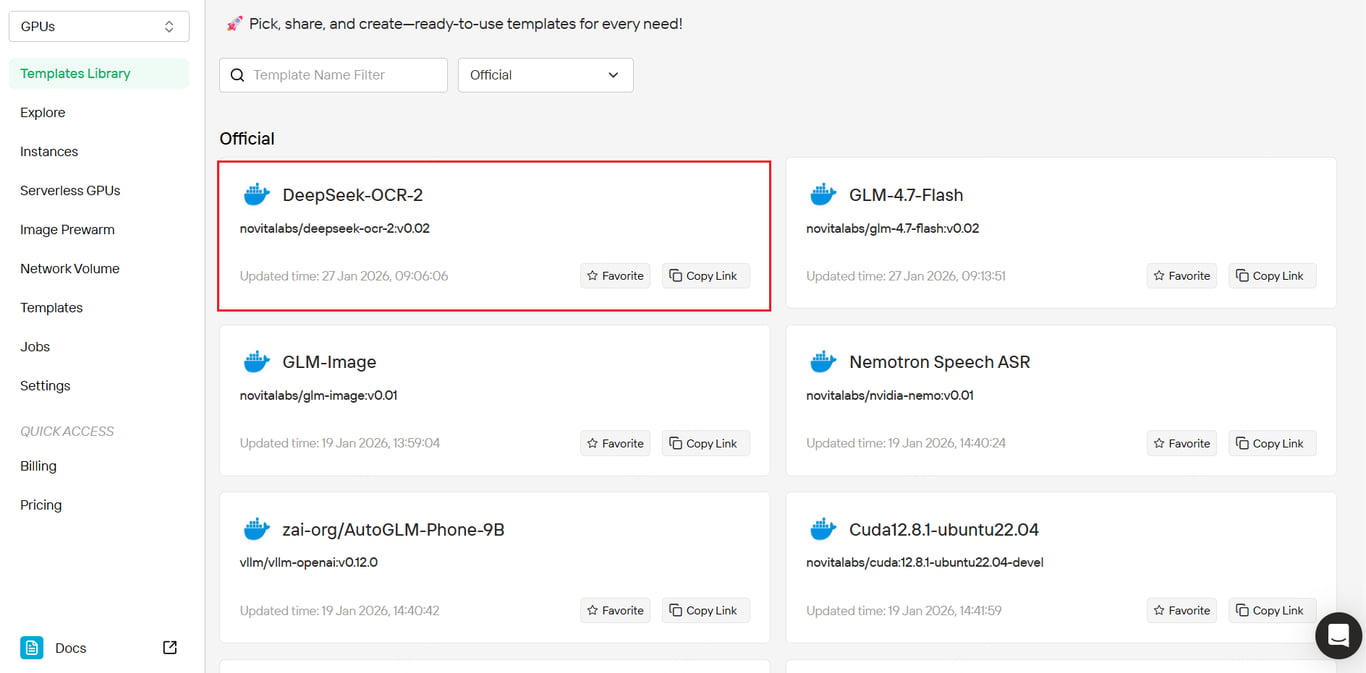
Task: Open the Docs link
Action: pyautogui.click(x=71, y=648)
